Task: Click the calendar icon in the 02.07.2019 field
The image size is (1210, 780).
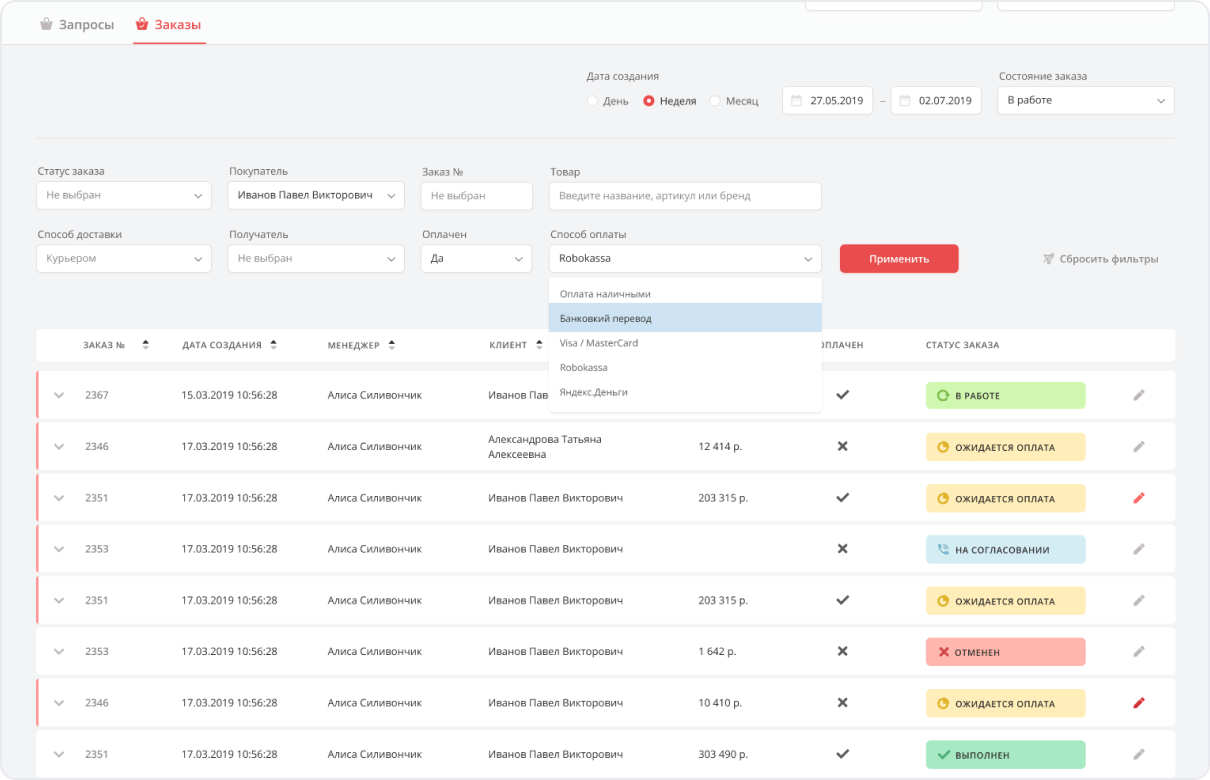Action: 905,100
